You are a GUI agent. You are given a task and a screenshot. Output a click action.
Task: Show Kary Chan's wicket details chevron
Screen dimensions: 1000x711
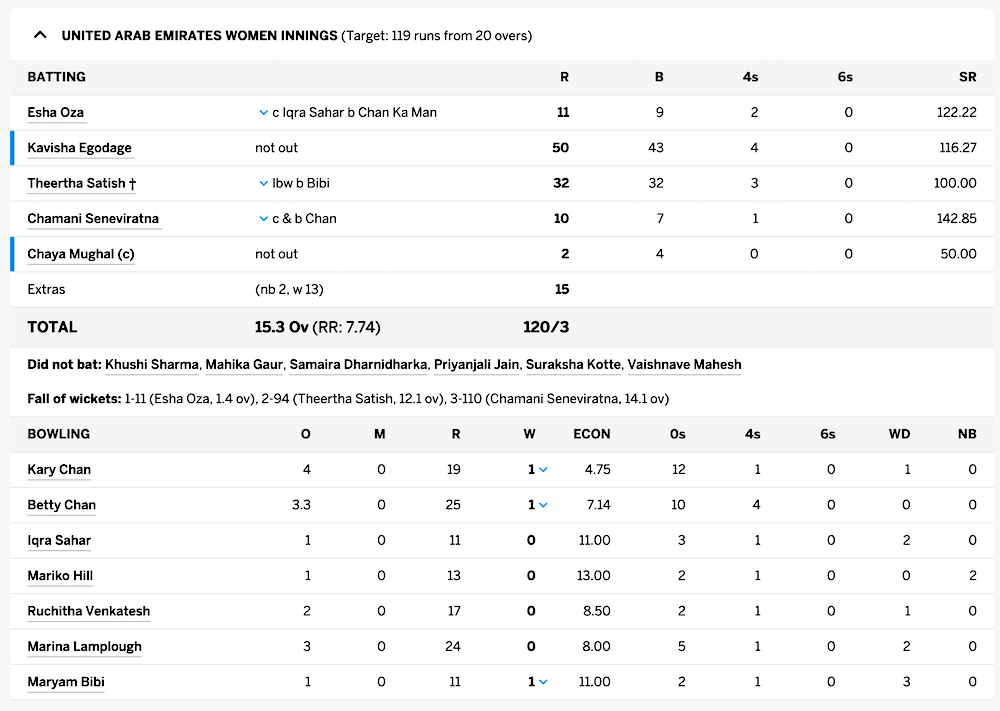tap(543, 470)
